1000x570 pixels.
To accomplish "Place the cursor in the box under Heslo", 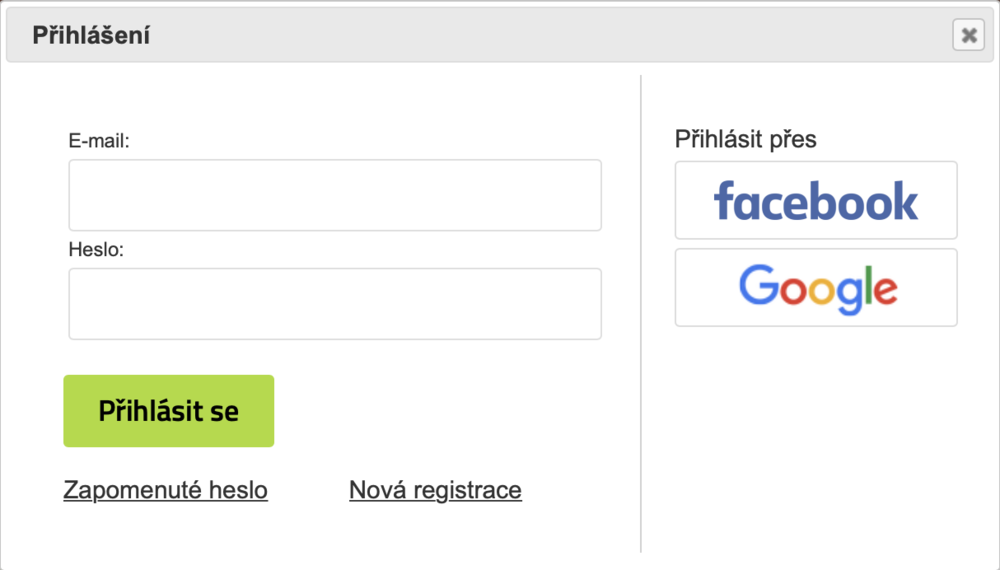I will pos(335,303).
